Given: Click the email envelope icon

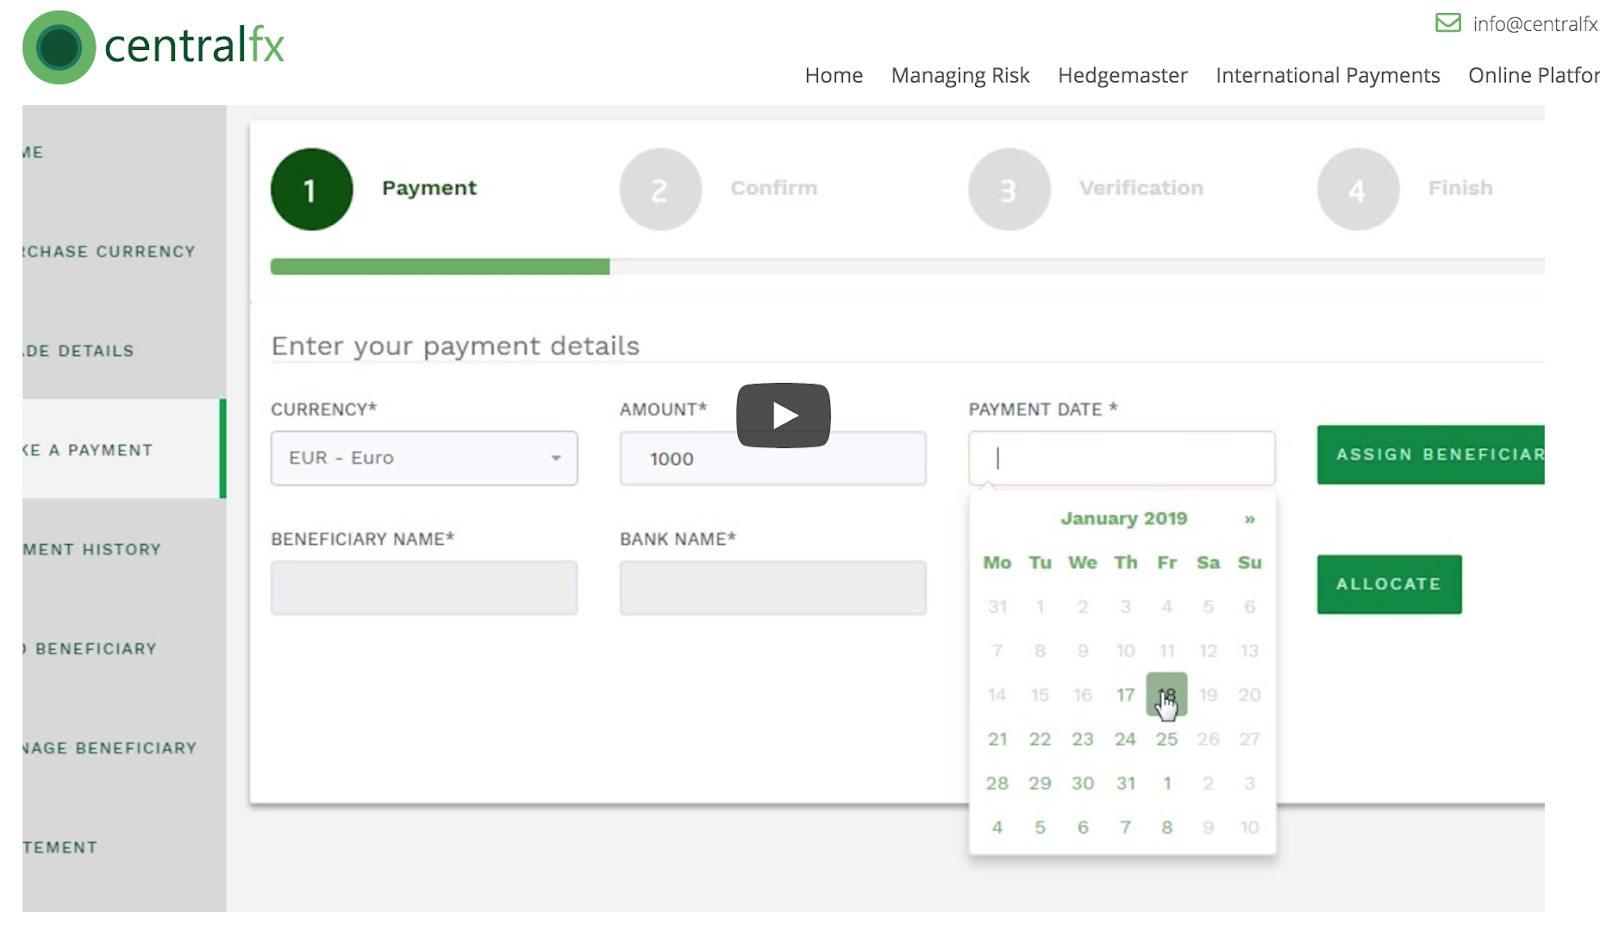Looking at the screenshot, I should click(x=1447, y=23).
